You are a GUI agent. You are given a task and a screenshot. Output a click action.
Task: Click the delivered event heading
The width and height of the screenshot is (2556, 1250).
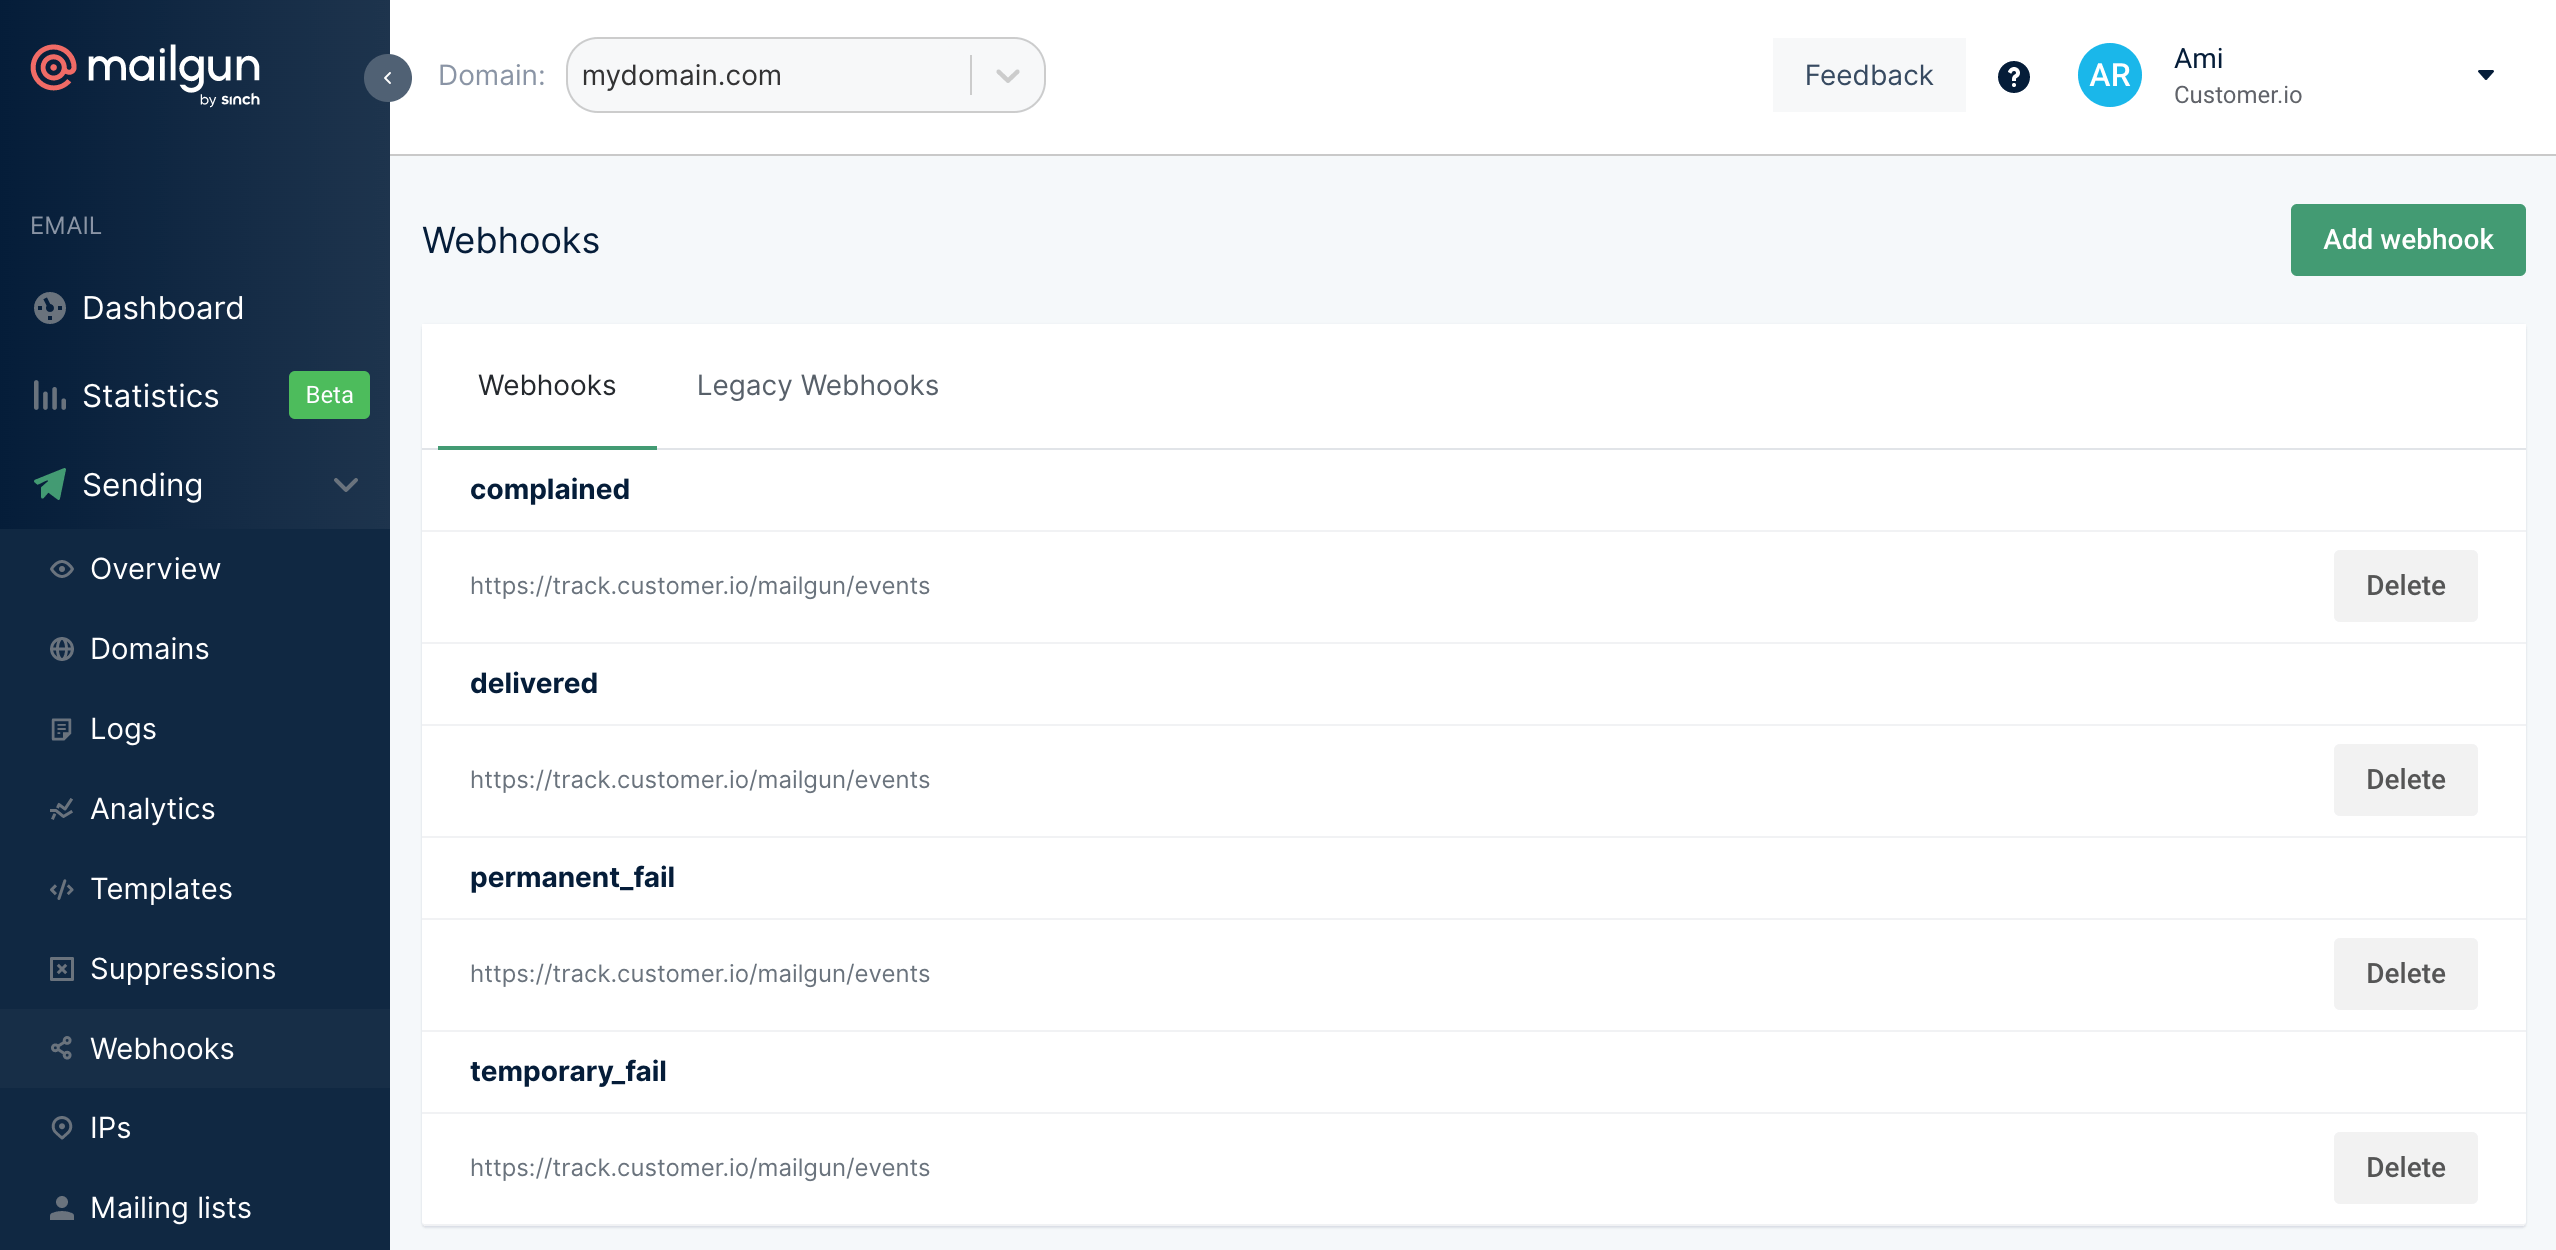click(x=534, y=683)
